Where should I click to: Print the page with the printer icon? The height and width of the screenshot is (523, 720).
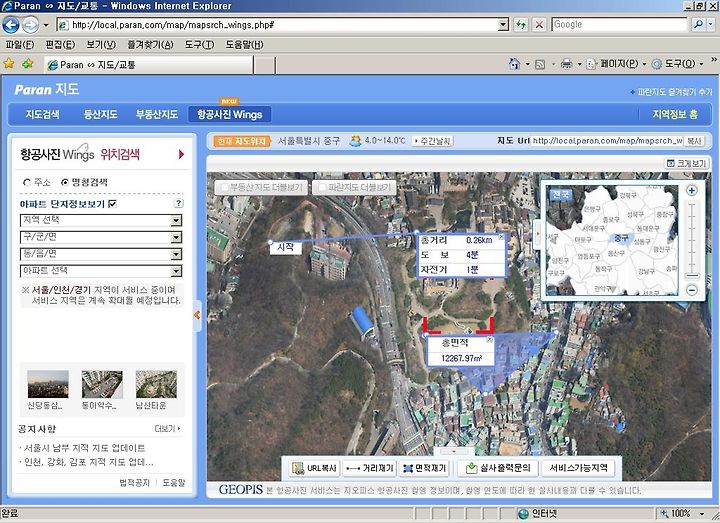[567, 64]
